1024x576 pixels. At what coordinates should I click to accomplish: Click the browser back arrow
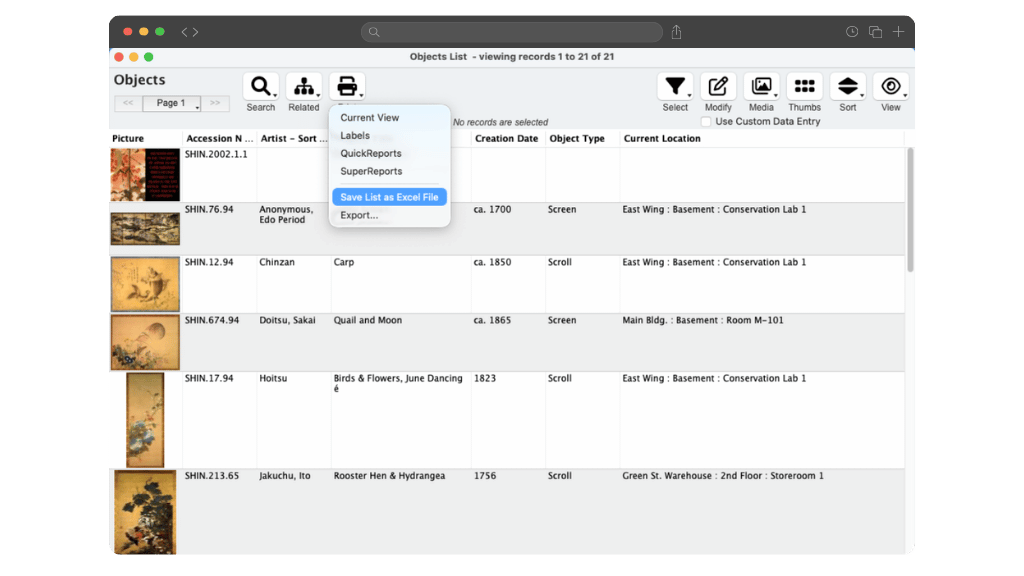pyautogui.click(x=185, y=32)
